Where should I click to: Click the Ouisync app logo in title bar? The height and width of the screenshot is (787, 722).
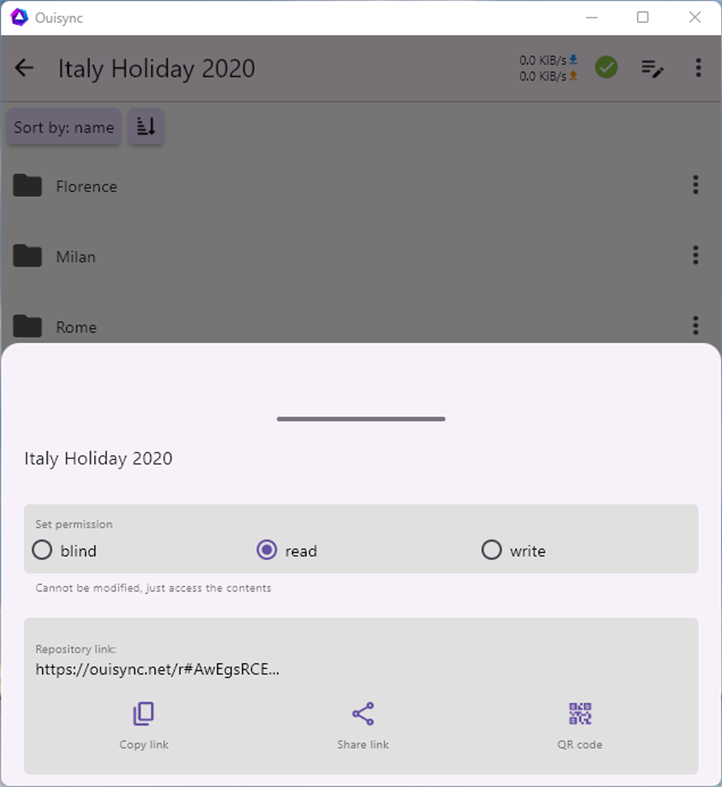point(17,17)
